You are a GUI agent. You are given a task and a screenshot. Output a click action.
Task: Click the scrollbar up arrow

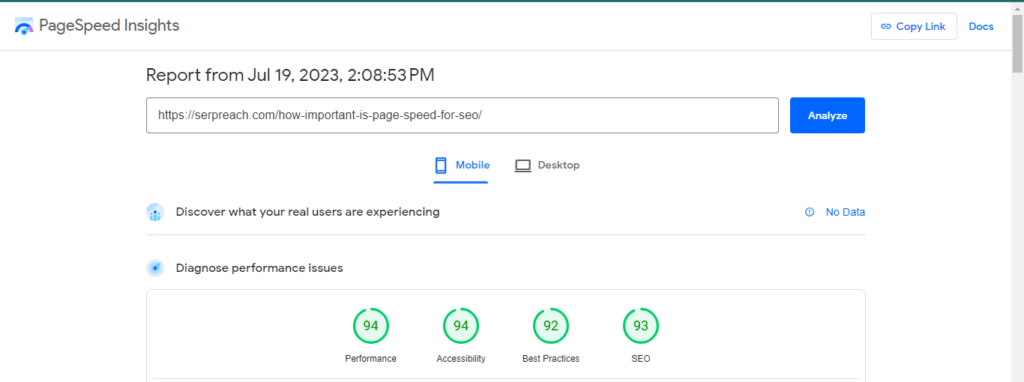(1017, 7)
